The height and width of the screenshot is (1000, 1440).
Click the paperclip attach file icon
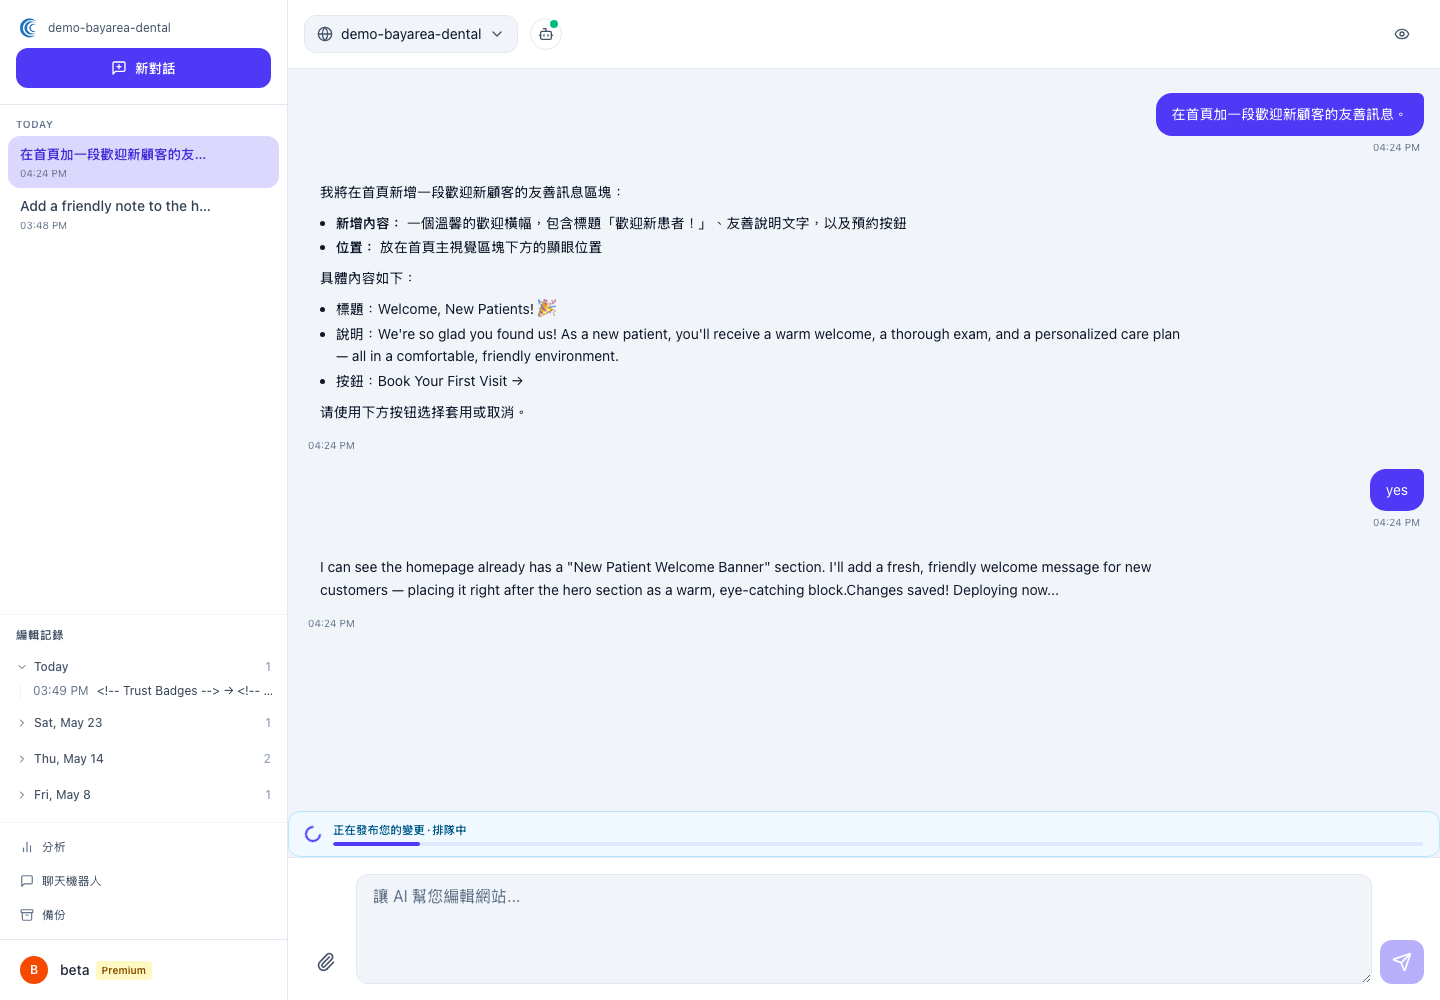326,962
